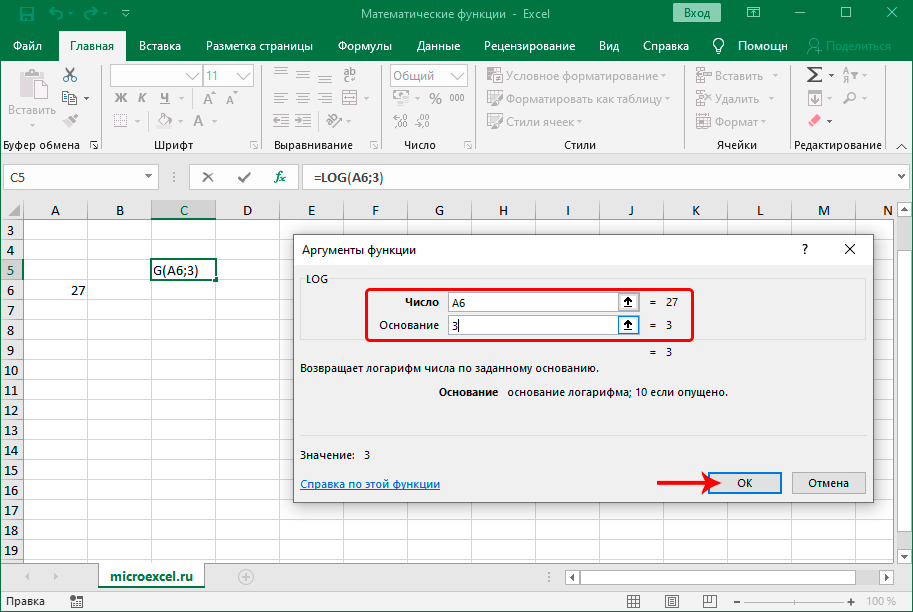913x612 pixels.
Task: Confirm the formula with the checkmark icon
Action: pyautogui.click(x=244, y=177)
